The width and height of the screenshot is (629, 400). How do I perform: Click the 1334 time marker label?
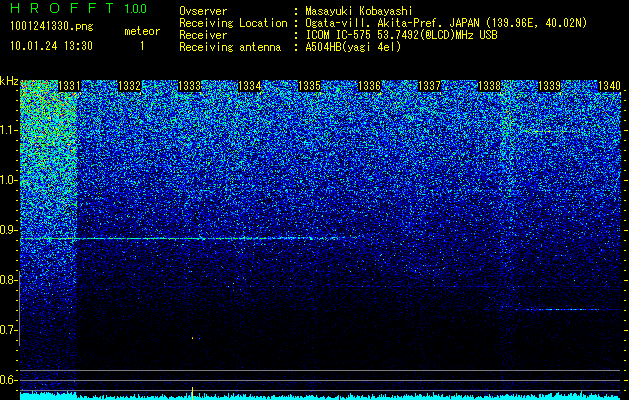pos(250,86)
